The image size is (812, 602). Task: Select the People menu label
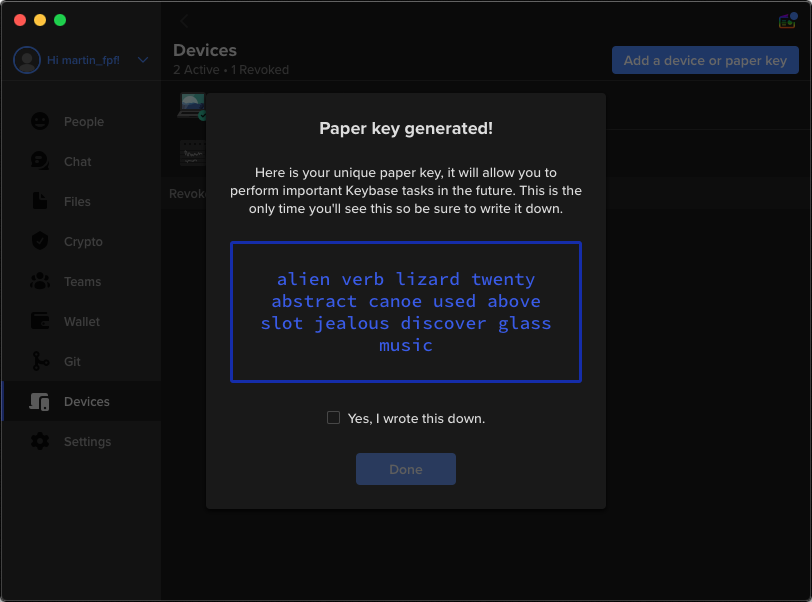[x=84, y=121]
